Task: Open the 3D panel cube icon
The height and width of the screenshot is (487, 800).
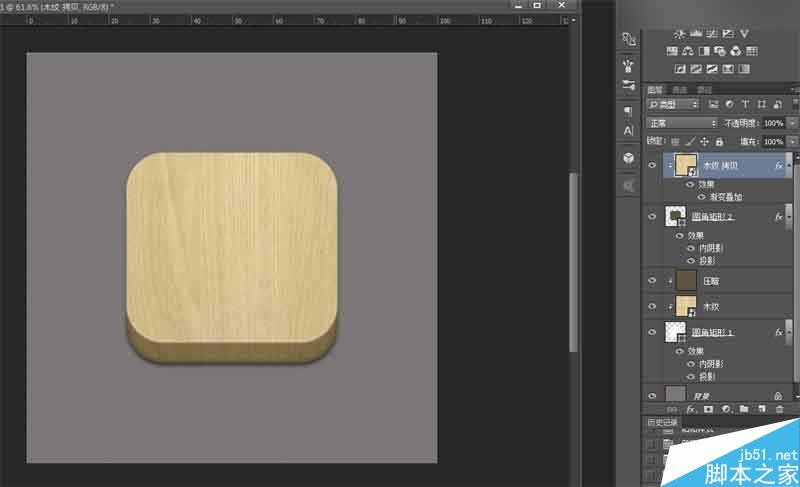Action: [629, 158]
